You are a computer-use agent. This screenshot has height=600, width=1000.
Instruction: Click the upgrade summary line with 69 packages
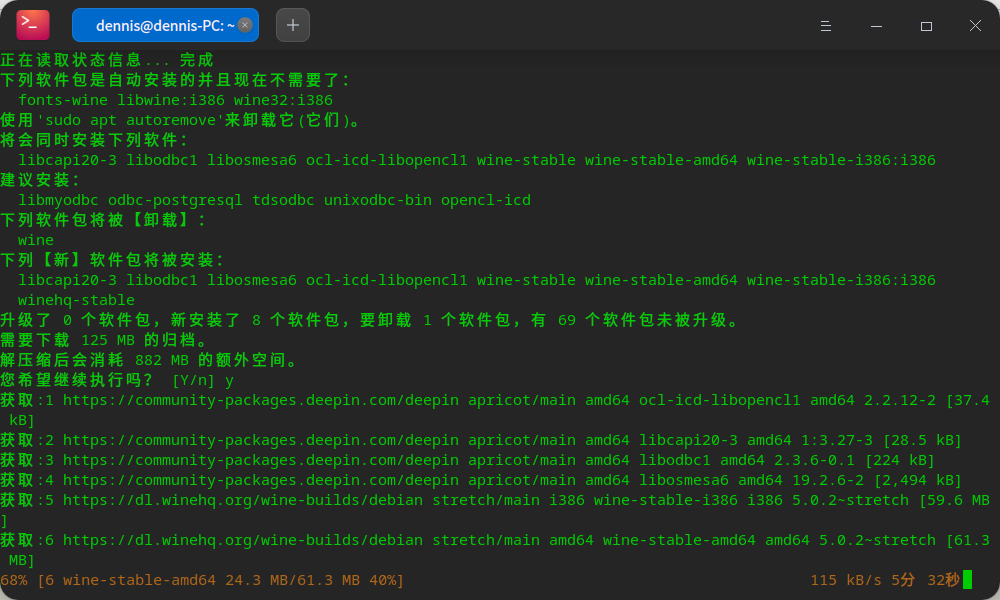pos(370,320)
